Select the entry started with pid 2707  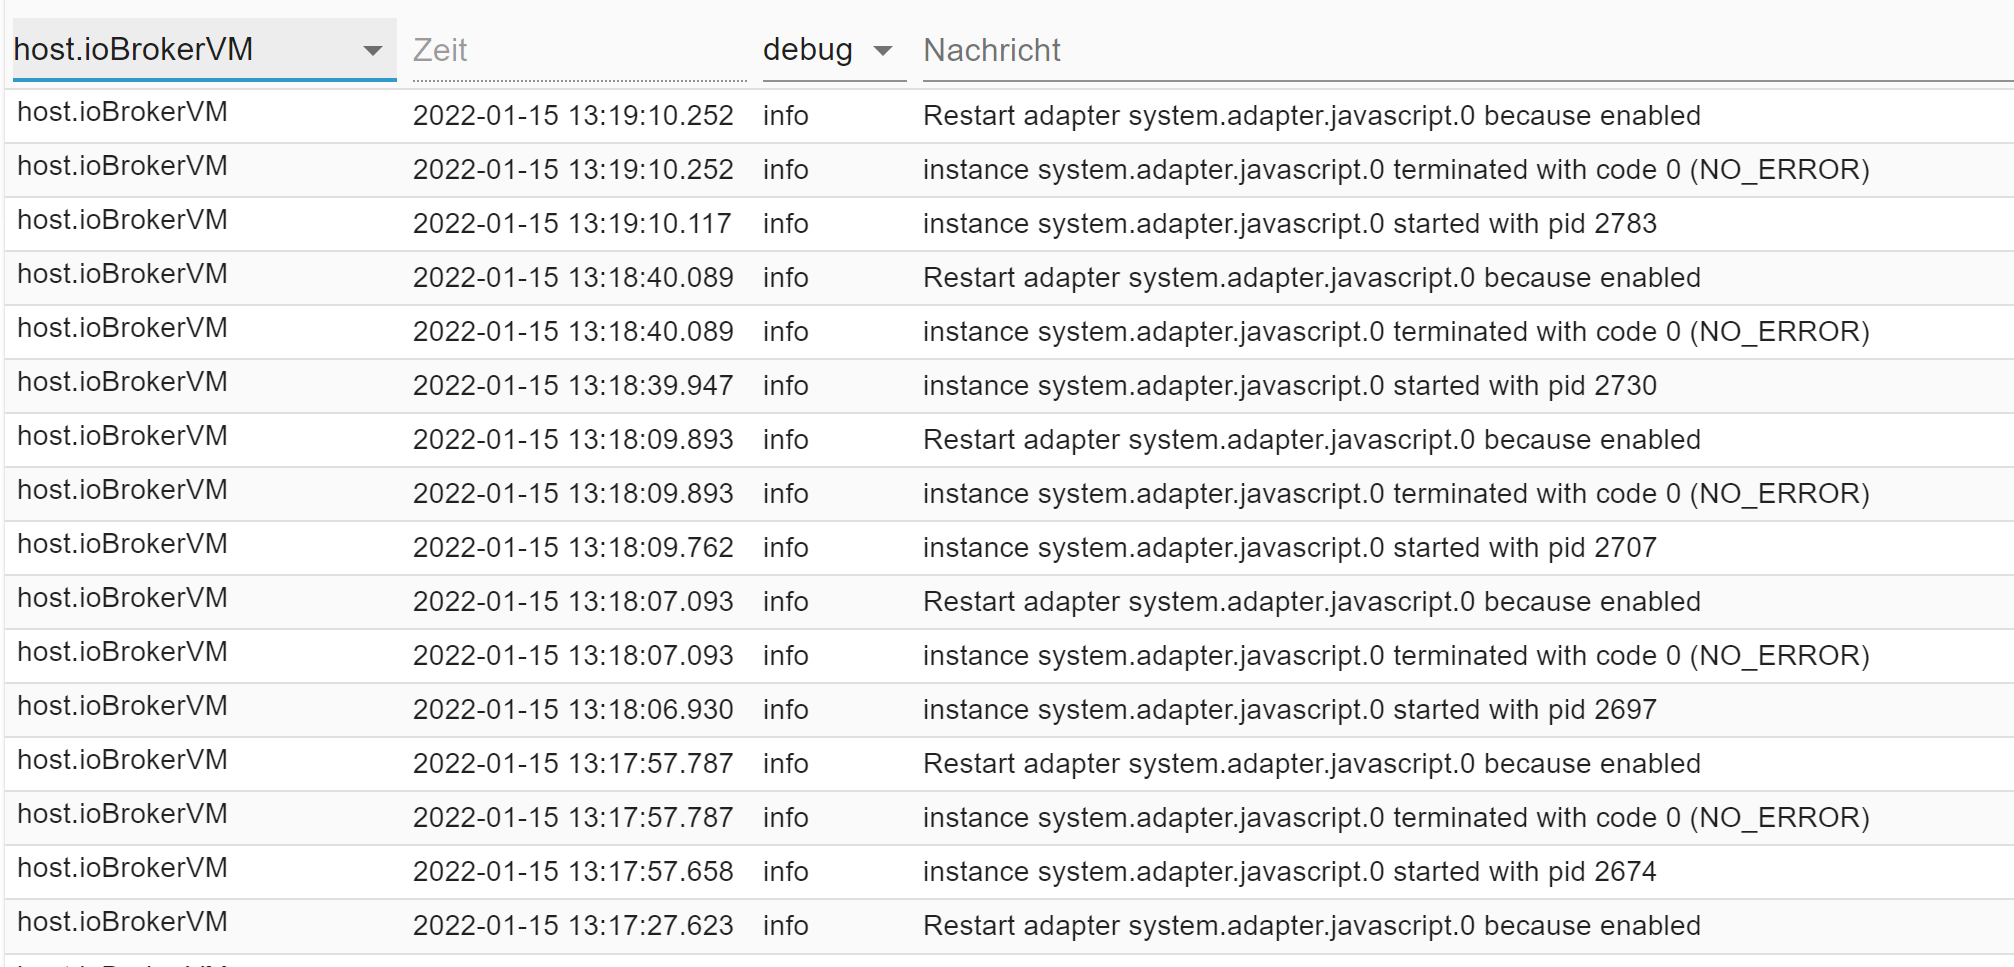coord(1008,548)
